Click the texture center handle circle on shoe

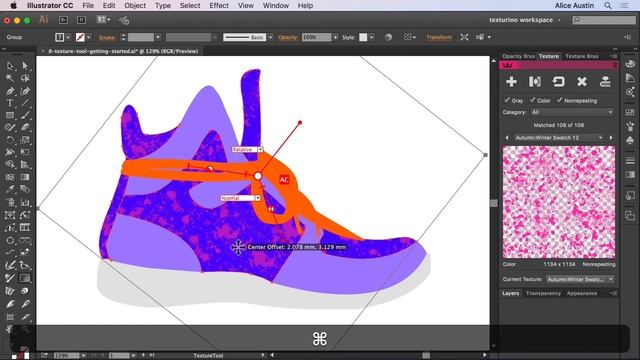(x=258, y=176)
